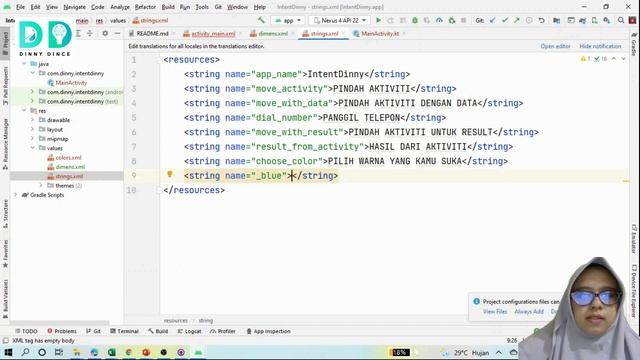The image size is (640, 360).
Task: Open the Build menu
Action: click(x=168, y=7)
